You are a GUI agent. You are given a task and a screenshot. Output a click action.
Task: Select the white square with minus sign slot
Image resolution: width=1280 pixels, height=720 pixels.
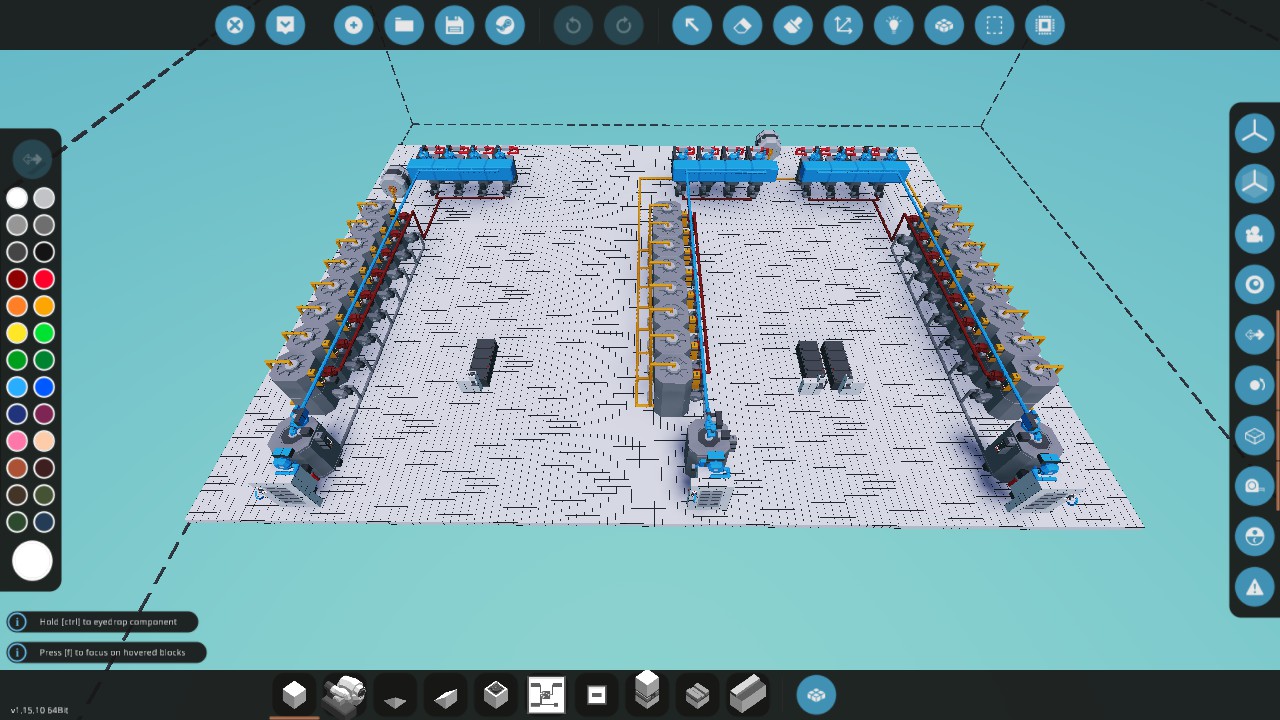point(597,694)
